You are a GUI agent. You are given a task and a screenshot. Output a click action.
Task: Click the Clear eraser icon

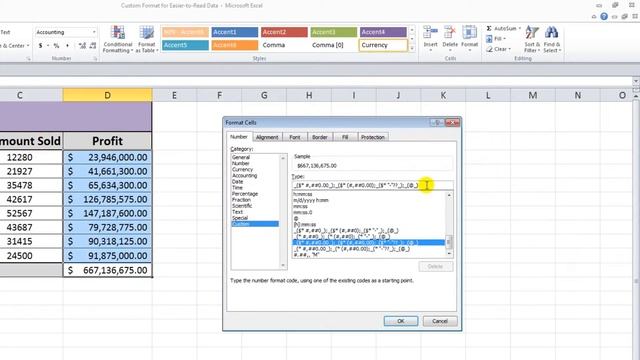(x=489, y=49)
